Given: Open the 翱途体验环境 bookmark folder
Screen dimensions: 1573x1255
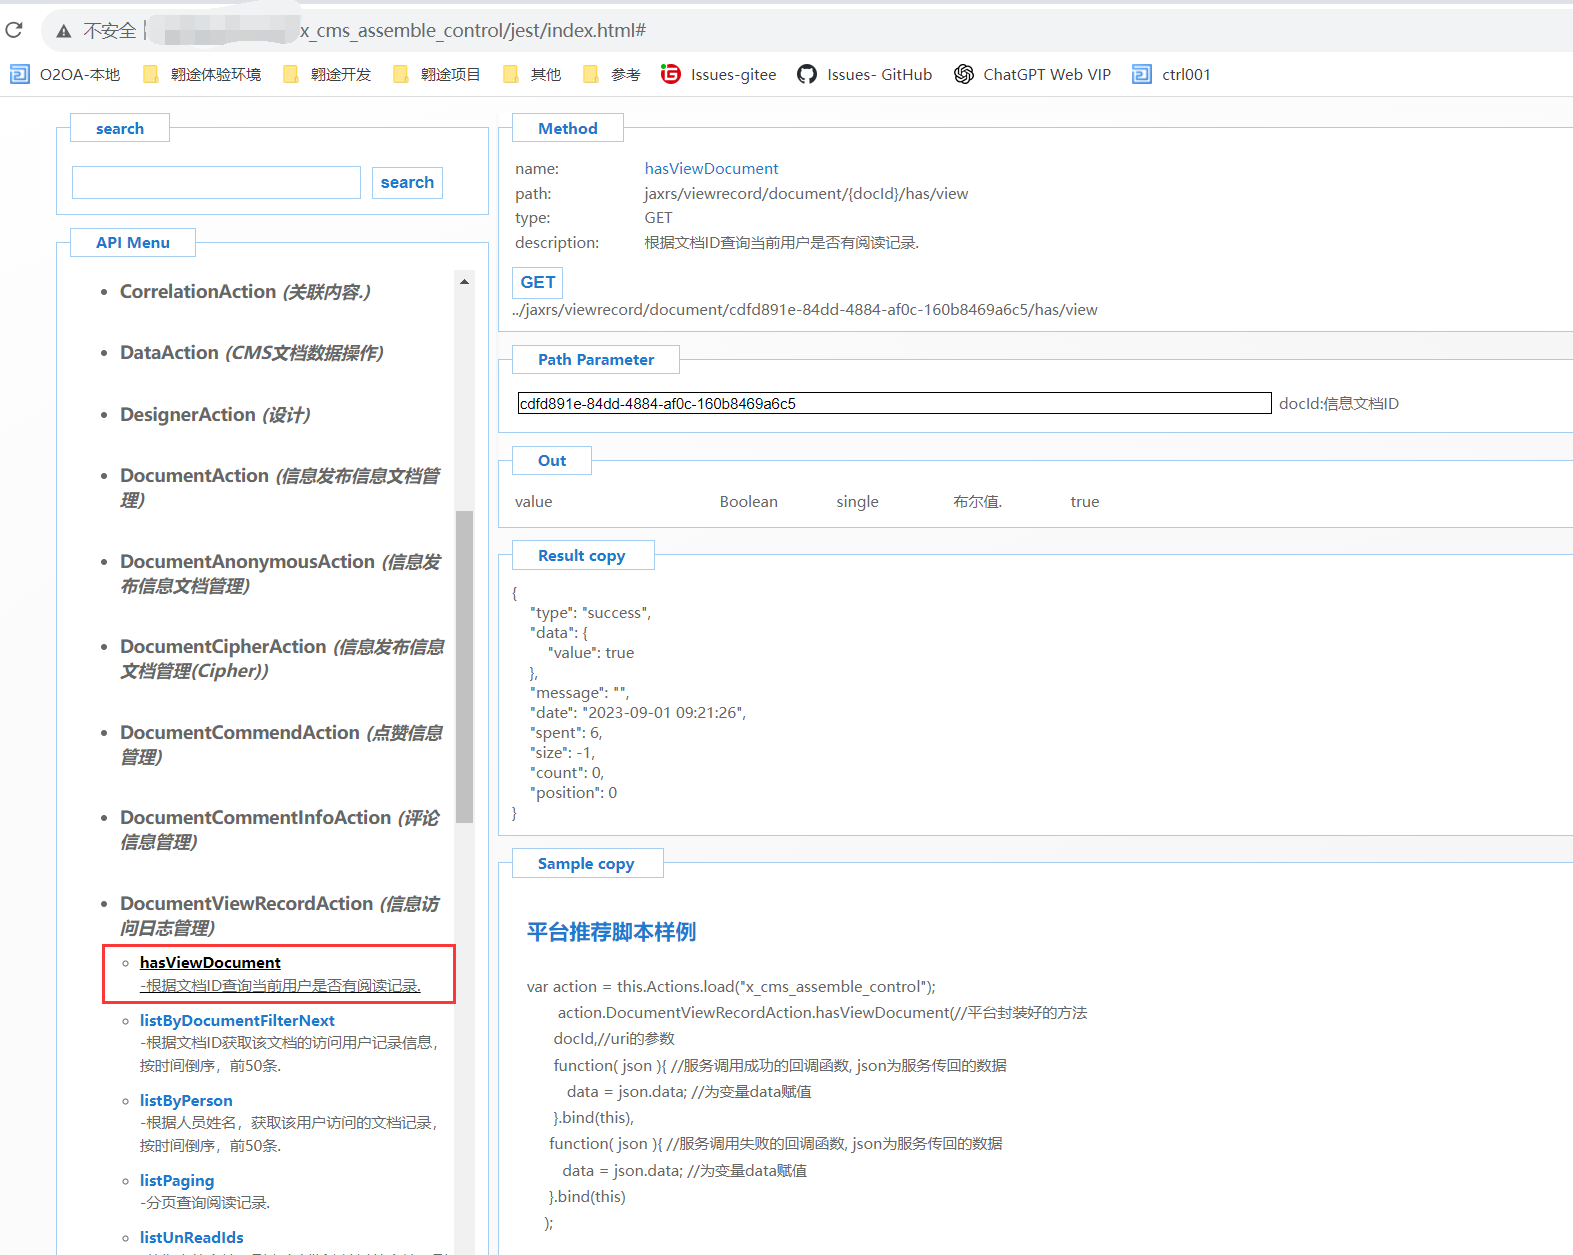Looking at the screenshot, I should (x=202, y=74).
